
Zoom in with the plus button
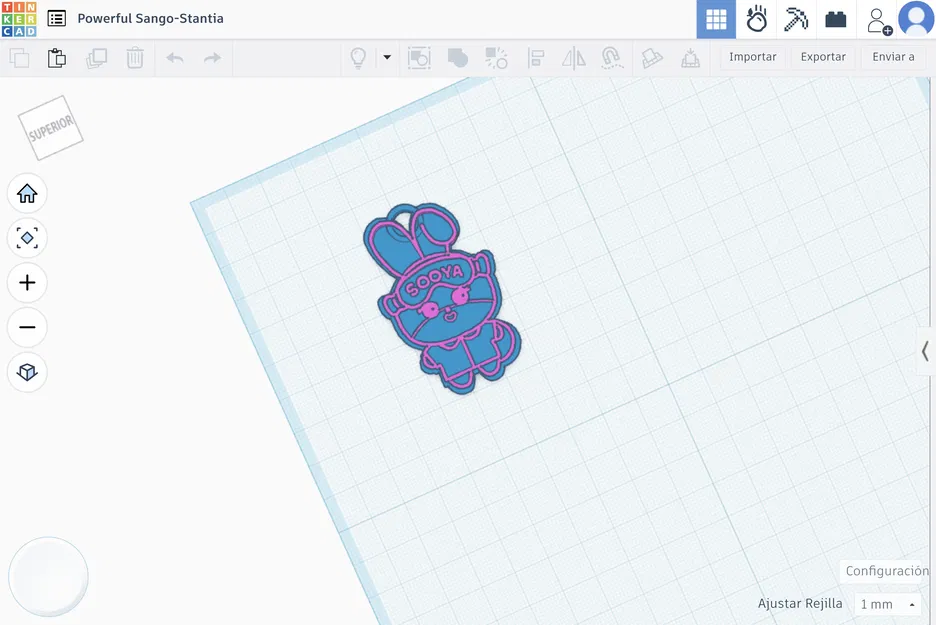[x=27, y=282]
